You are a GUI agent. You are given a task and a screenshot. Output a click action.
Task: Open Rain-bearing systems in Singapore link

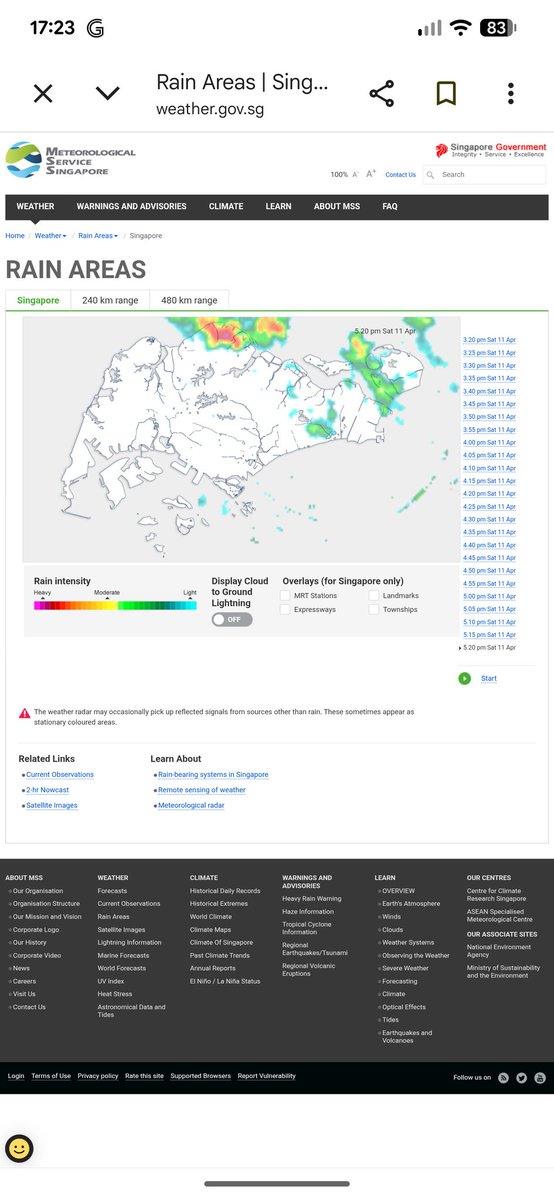[x=213, y=775]
